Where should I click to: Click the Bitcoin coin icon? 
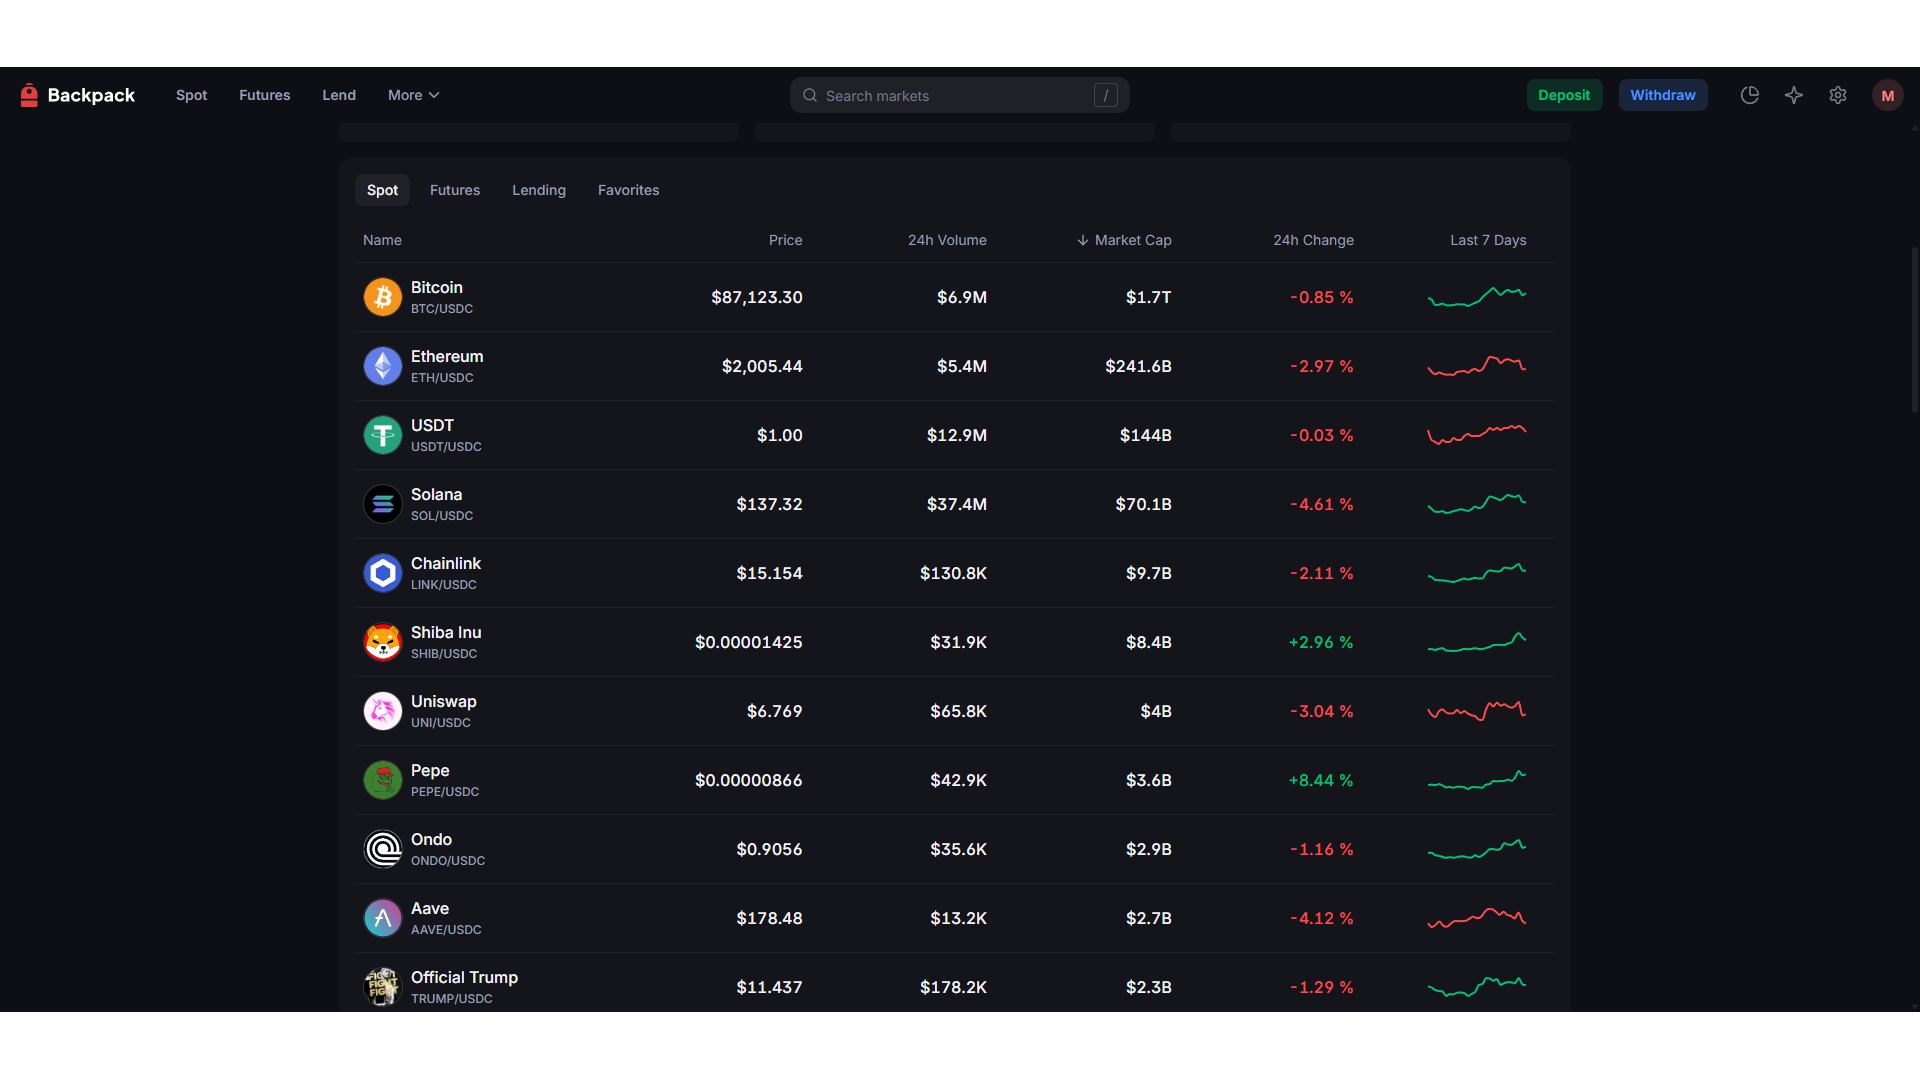point(383,297)
